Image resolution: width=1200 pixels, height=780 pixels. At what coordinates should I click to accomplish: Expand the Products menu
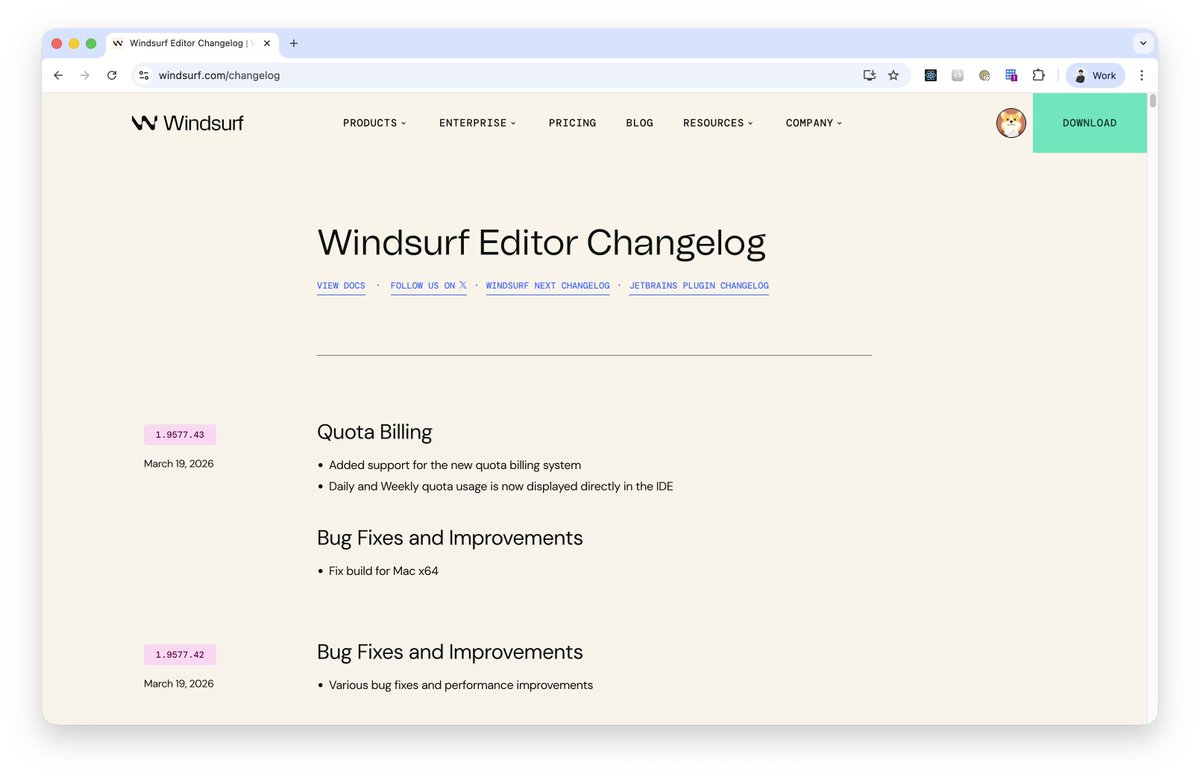point(375,123)
